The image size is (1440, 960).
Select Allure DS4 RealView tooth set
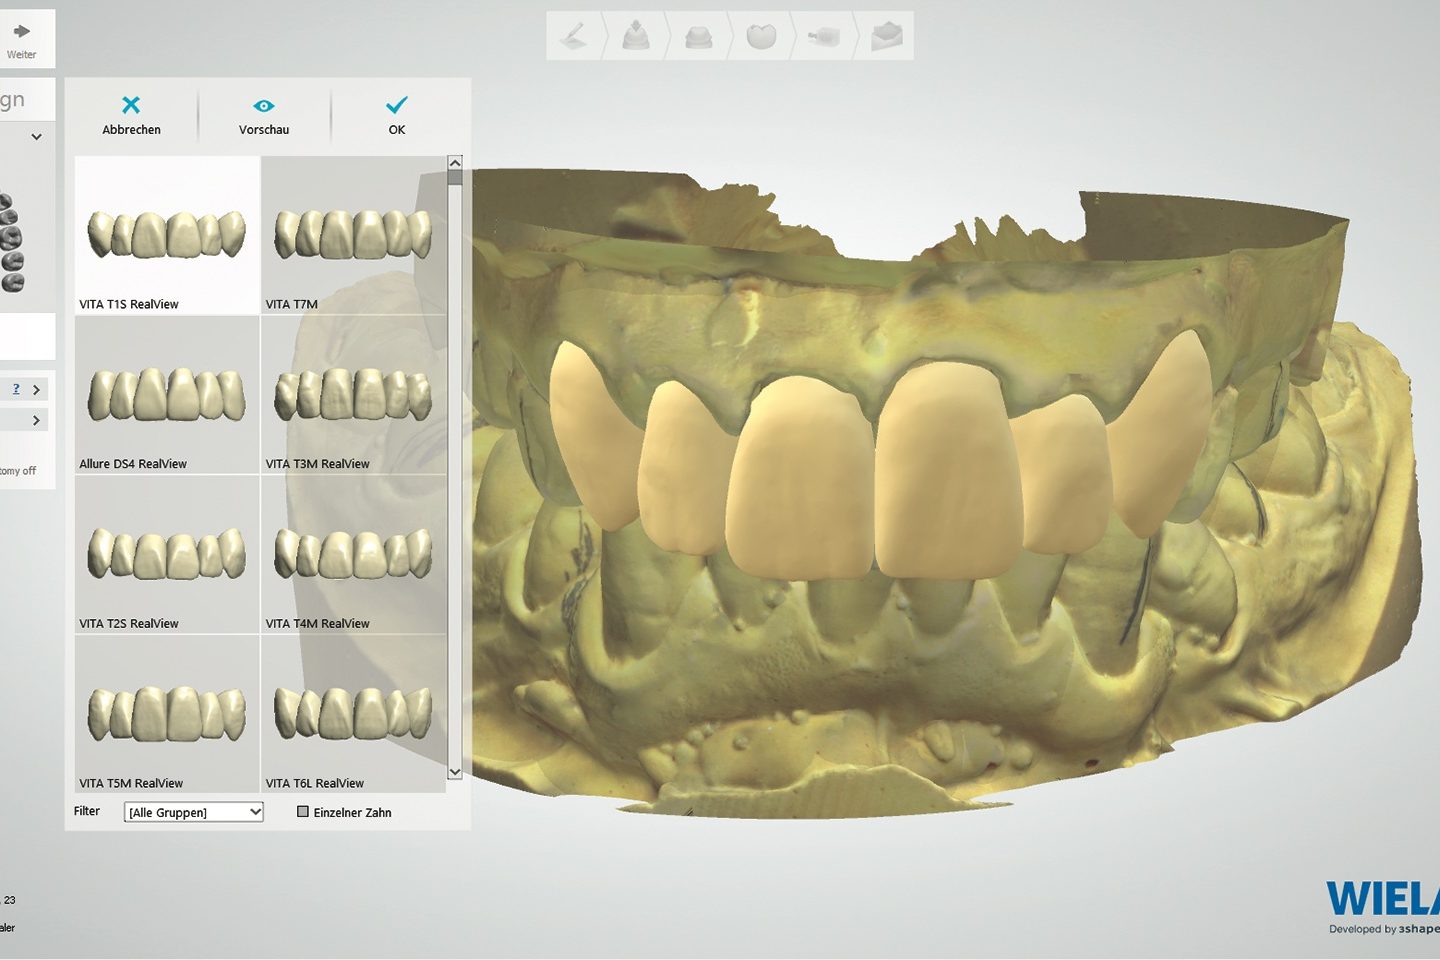pos(167,395)
